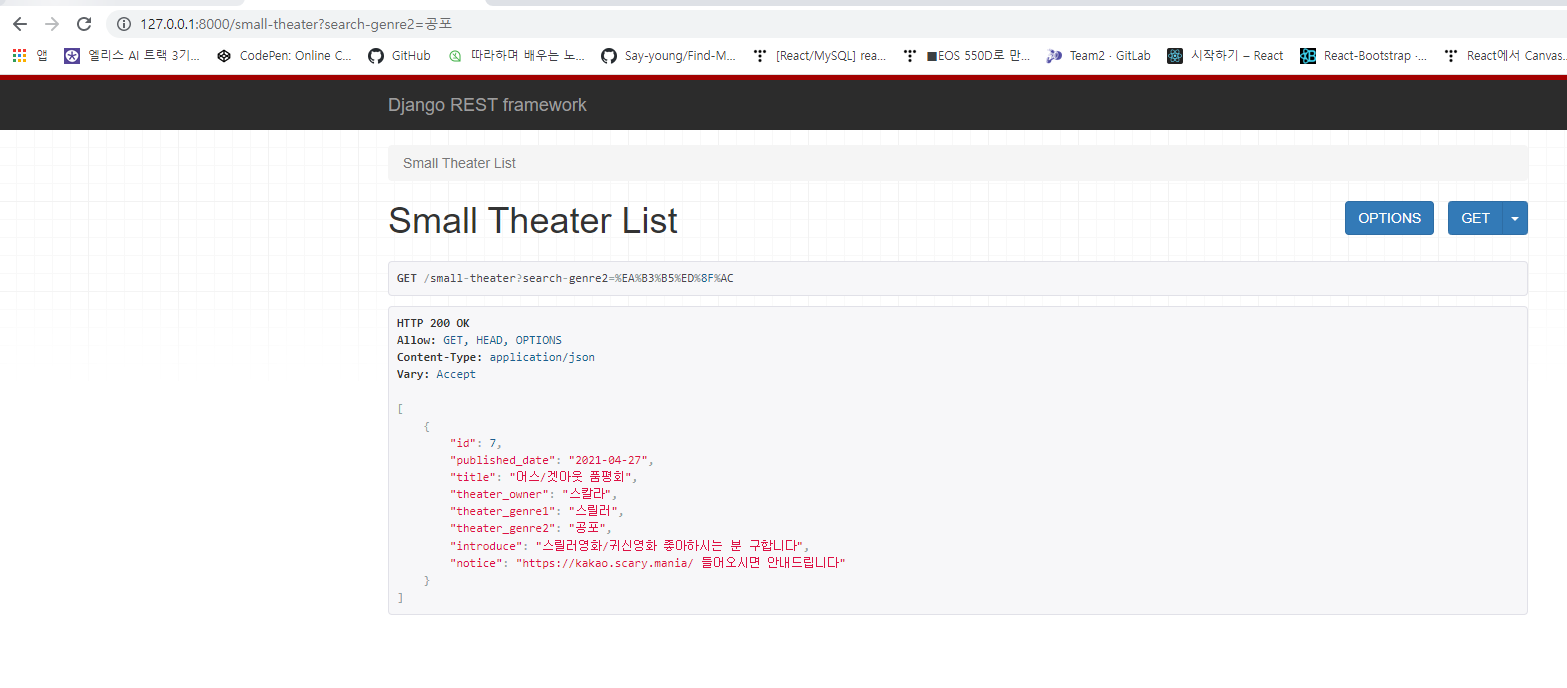Click the Content-Type application/json line
The height and width of the screenshot is (688, 1567).
pos(496,357)
